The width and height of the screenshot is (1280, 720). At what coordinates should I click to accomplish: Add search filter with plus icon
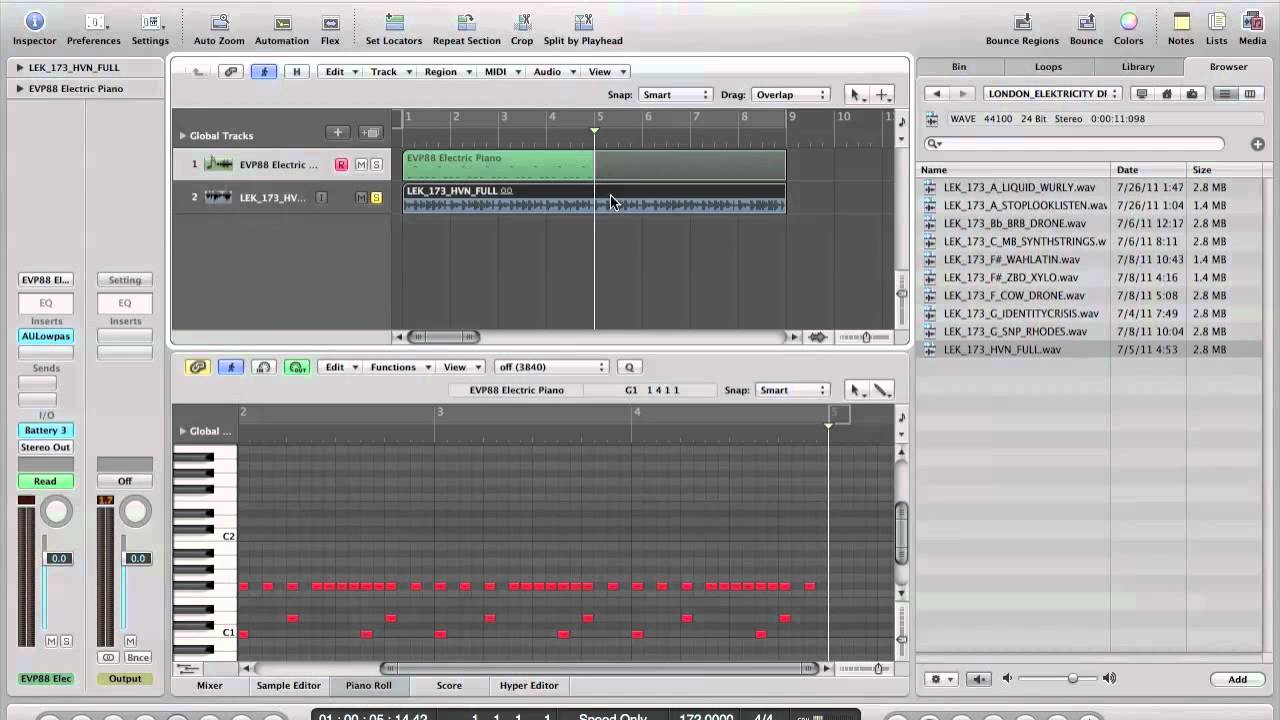1257,144
